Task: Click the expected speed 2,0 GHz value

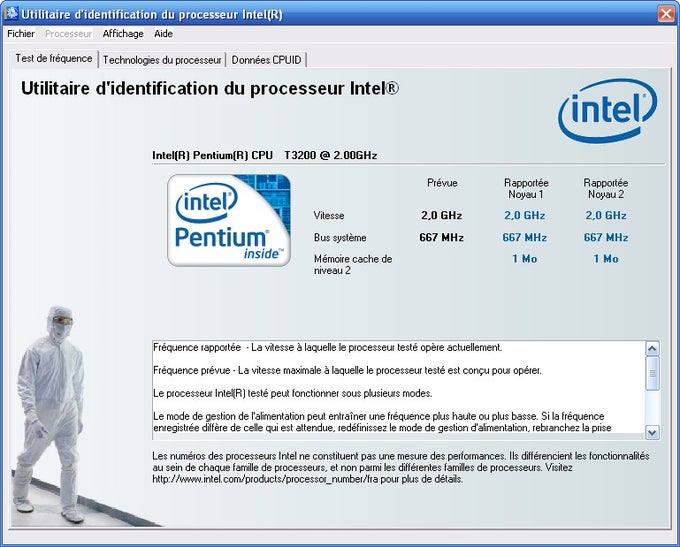Action: pyautogui.click(x=441, y=215)
